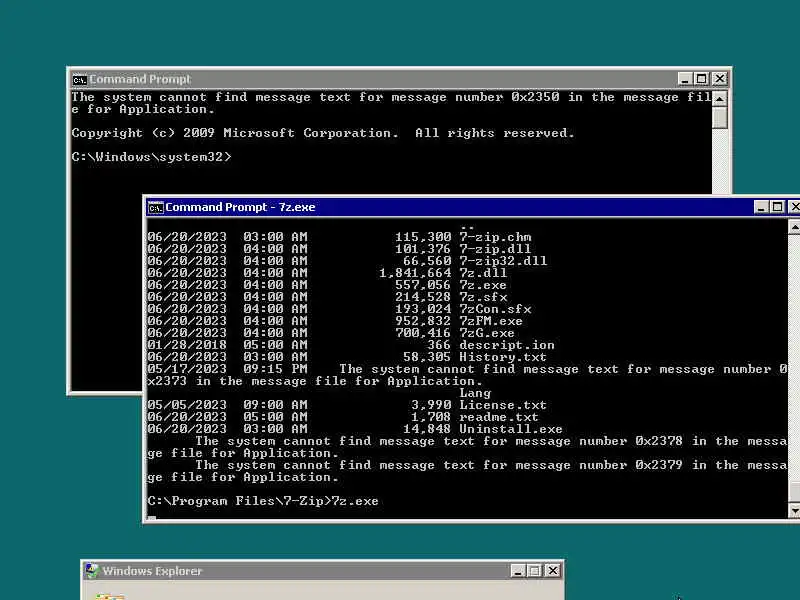Click the file name readme.txt
The width and height of the screenshot is (800, 600).
tap(498, 417)
